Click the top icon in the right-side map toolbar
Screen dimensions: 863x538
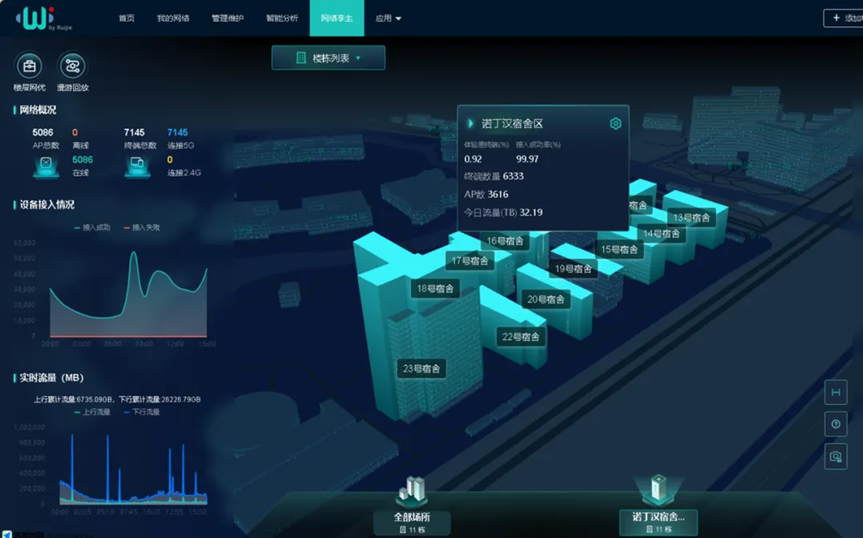click(835, 392)
